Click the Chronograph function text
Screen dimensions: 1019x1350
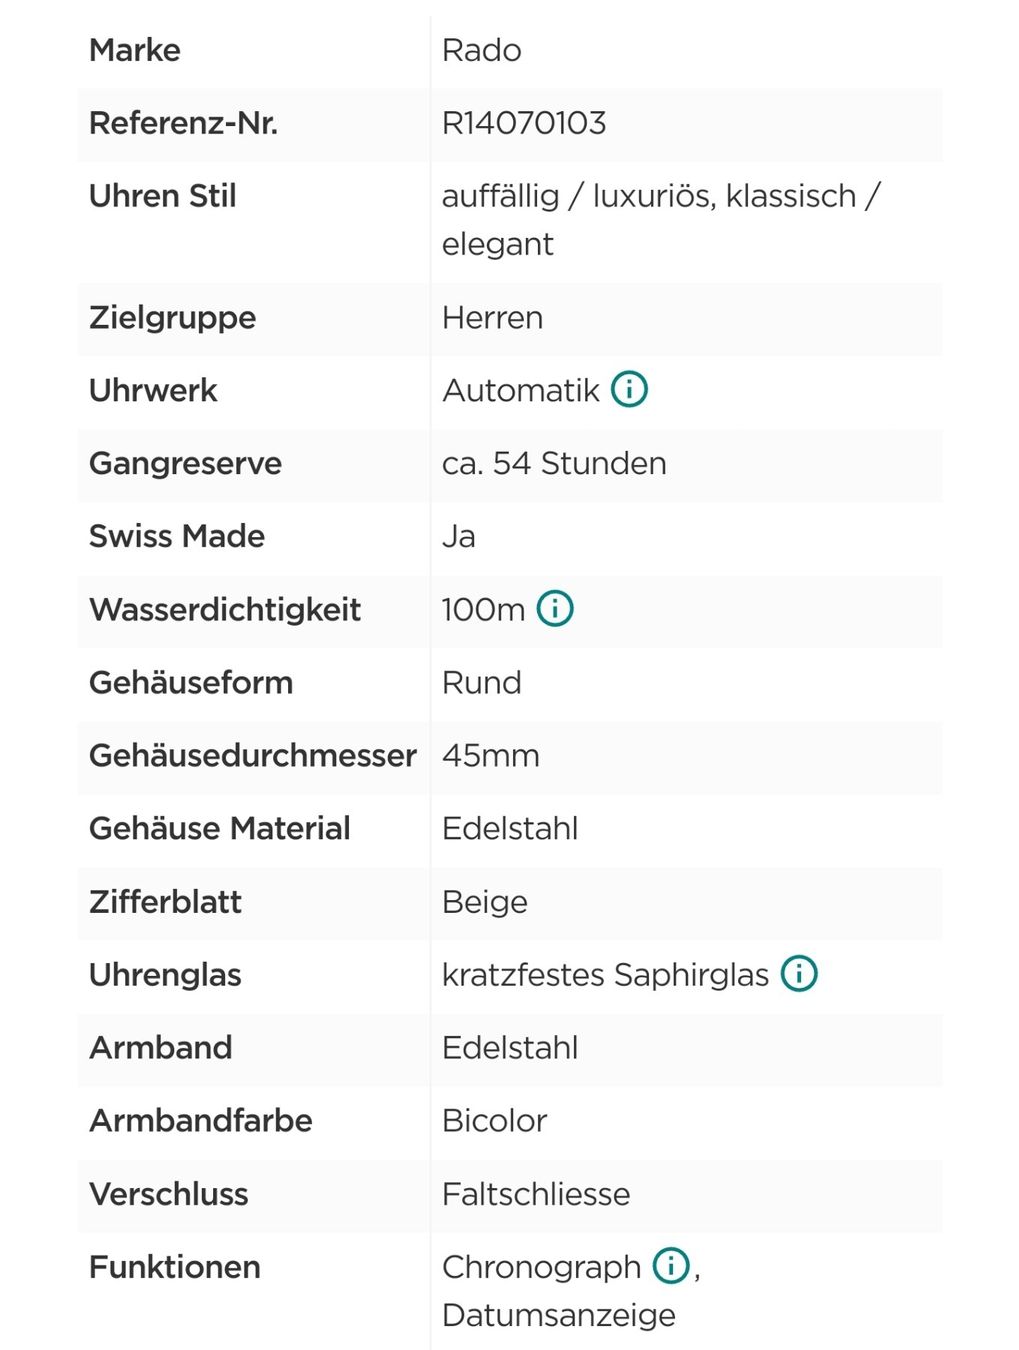coord(541,1267)
